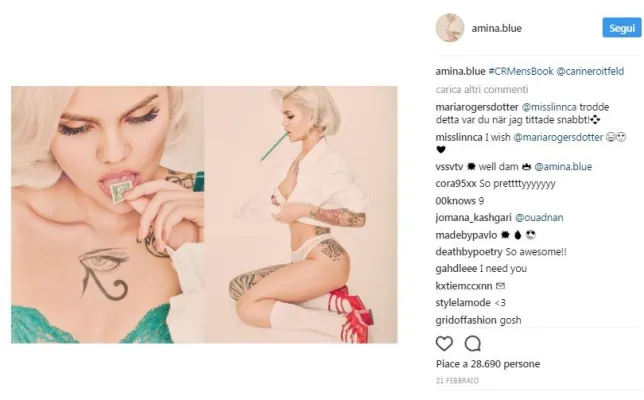The image size is (644, 400).
Task: Like the post with the heart icon
Action: pos(444,343)
